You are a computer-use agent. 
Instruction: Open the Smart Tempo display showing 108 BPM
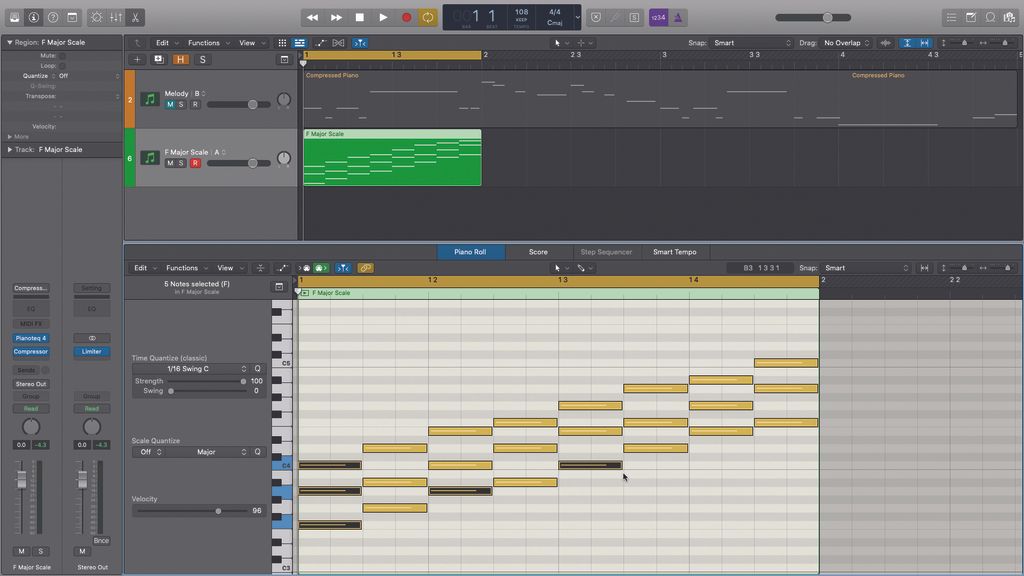pyautogui.click(x=521, y=17)
